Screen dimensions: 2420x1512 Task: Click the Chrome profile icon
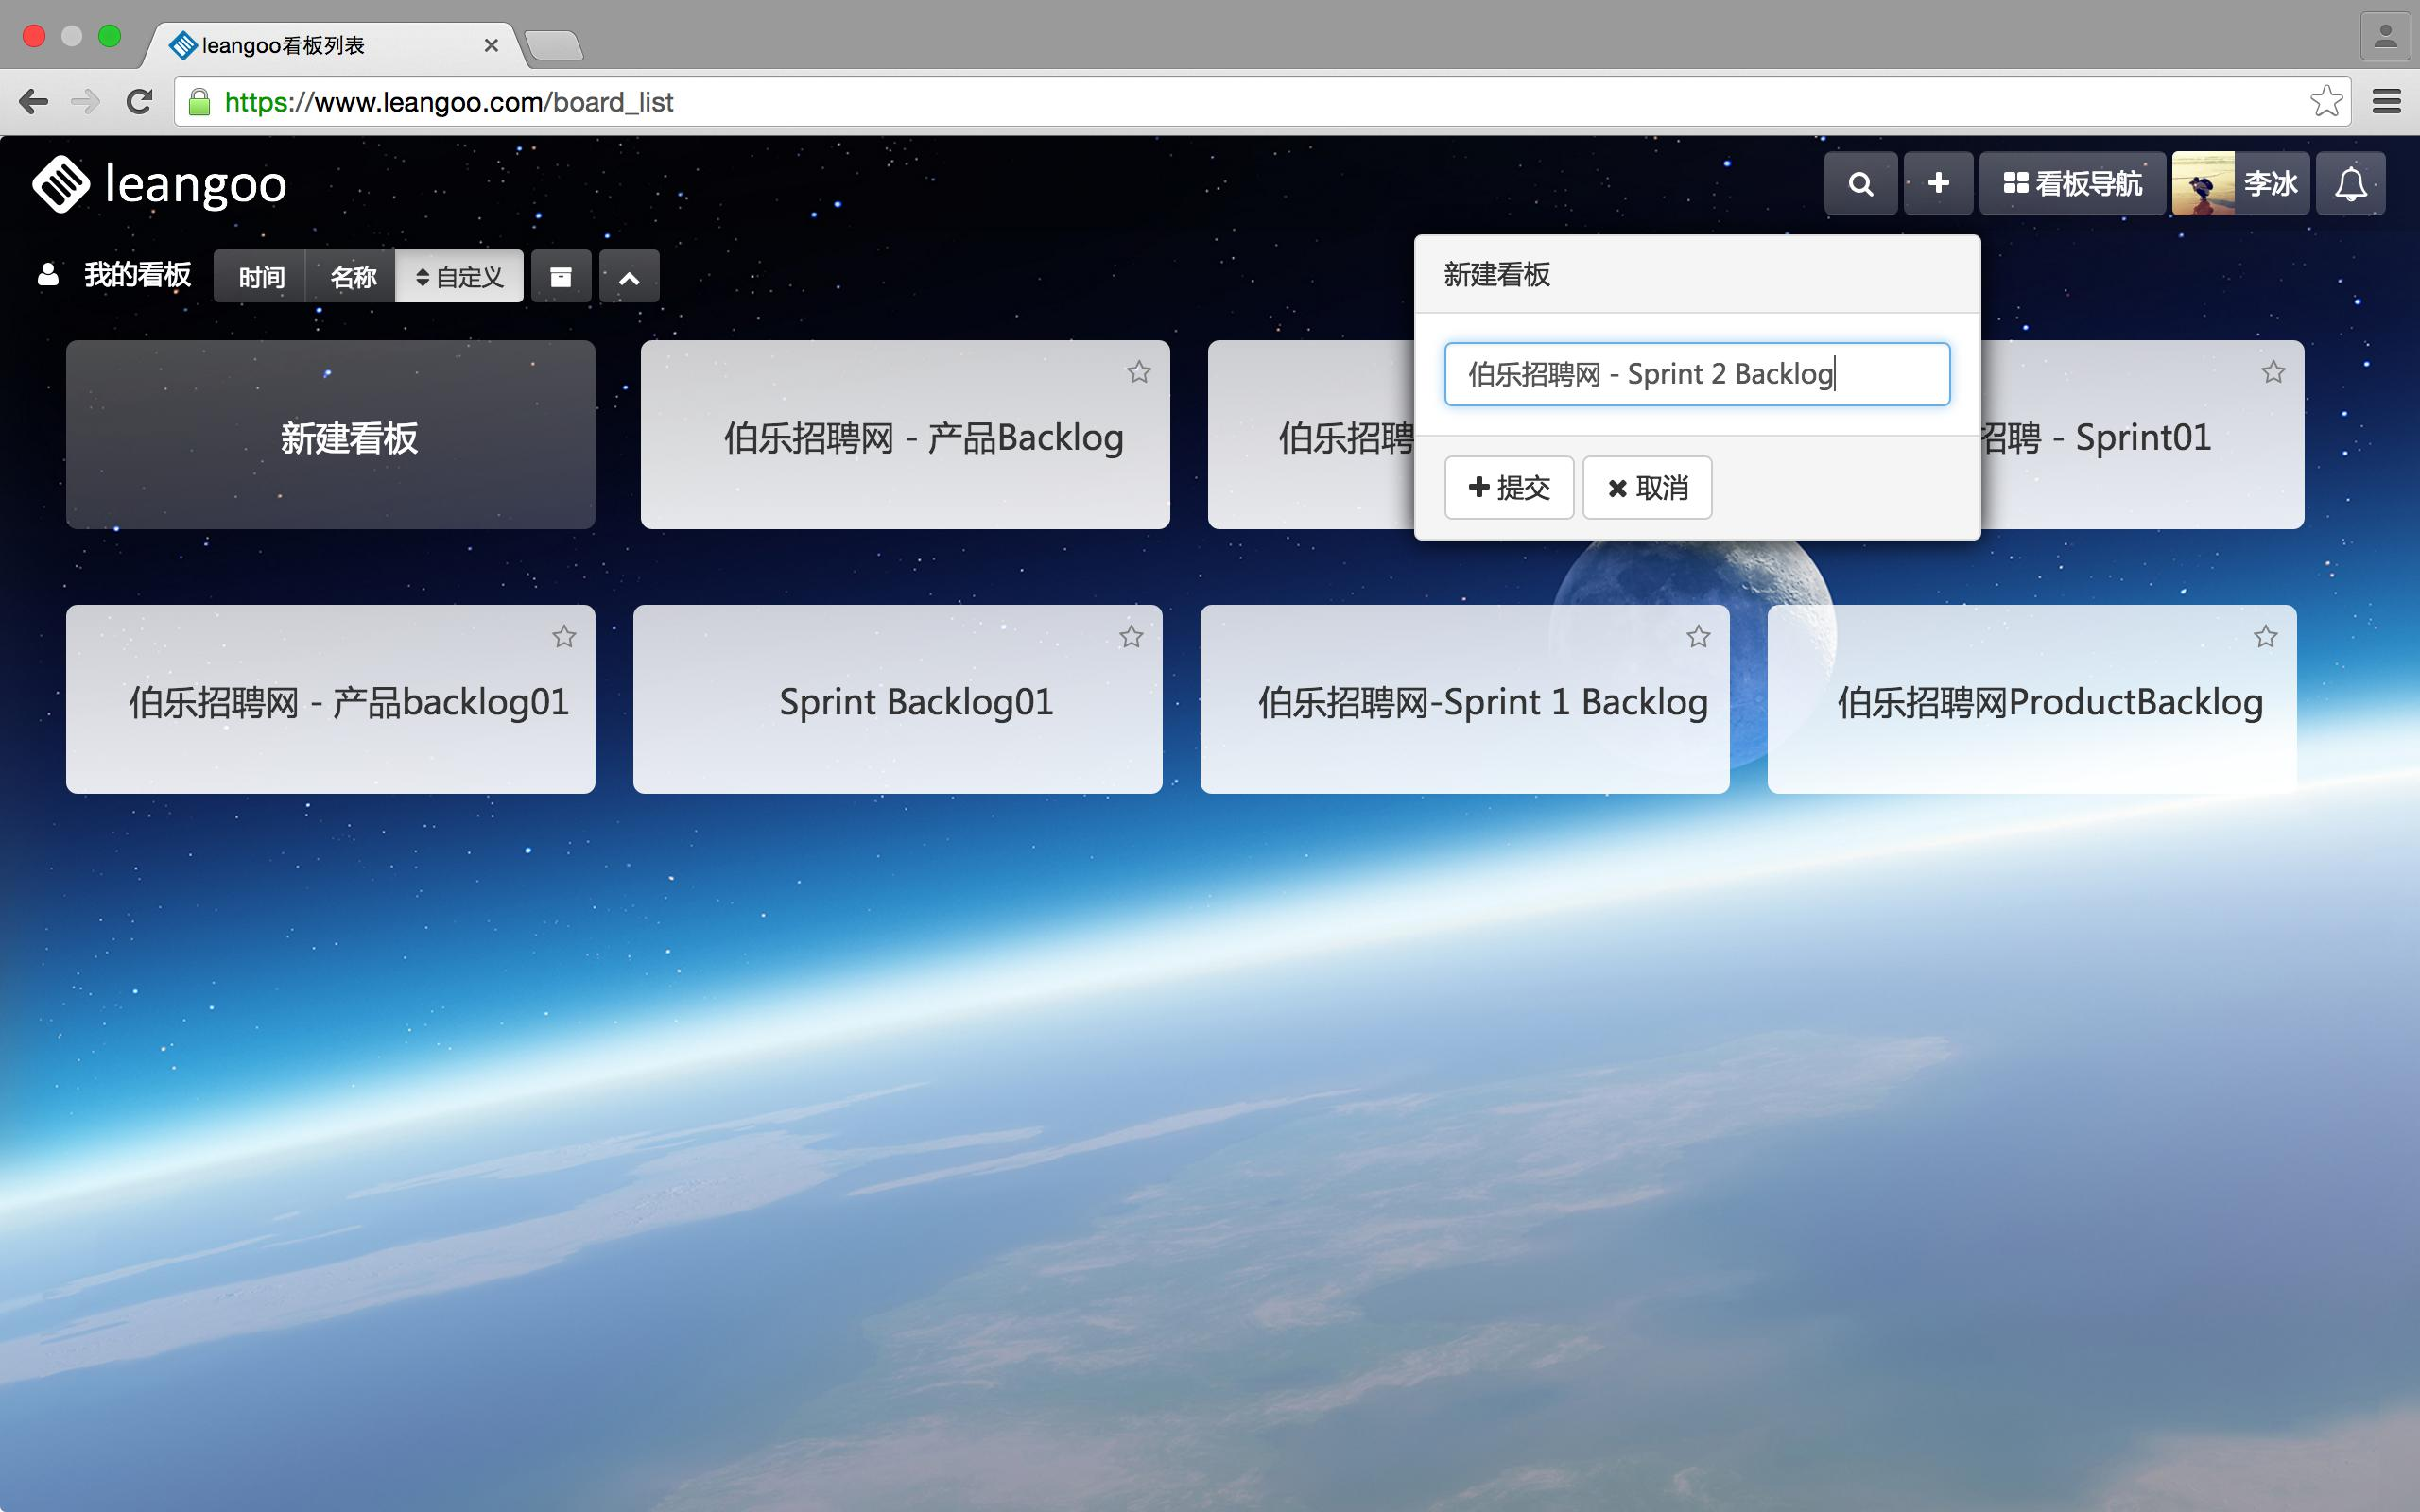2386,37
